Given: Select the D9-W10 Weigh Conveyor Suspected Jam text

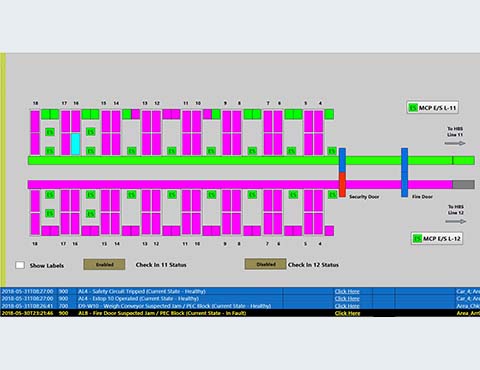Looking at the screenshot, I should [174, 306].
